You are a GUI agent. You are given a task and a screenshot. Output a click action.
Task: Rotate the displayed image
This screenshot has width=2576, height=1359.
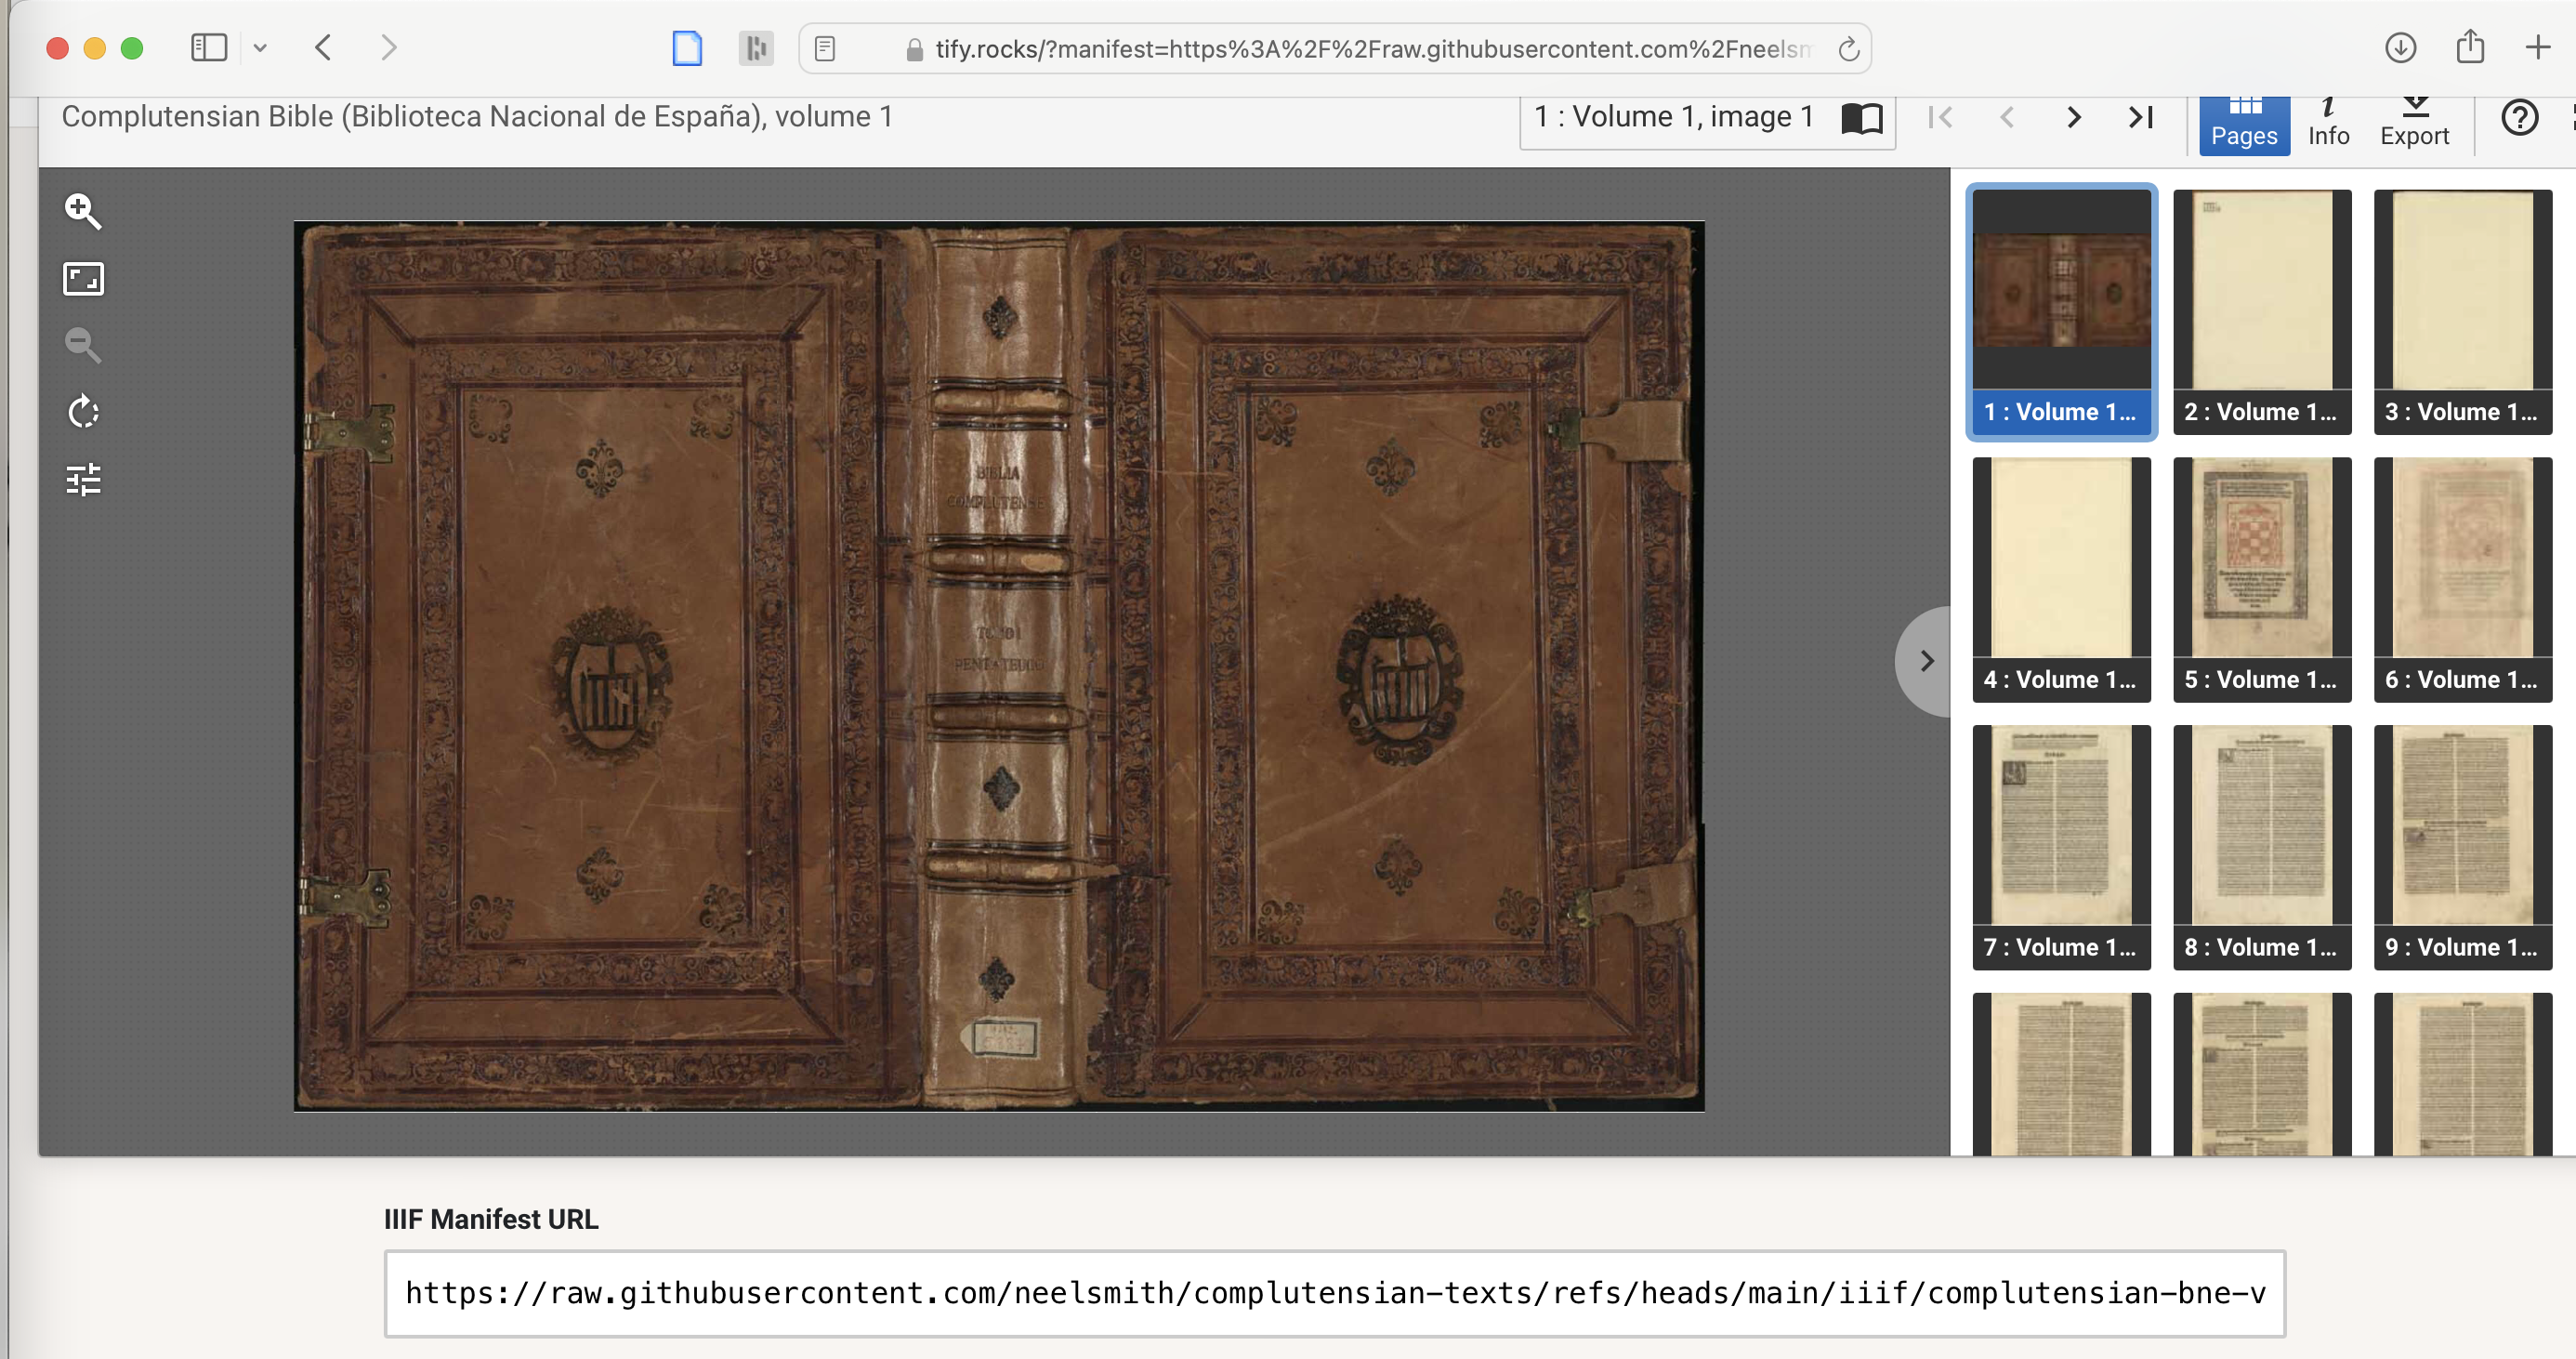click(83, 412)
